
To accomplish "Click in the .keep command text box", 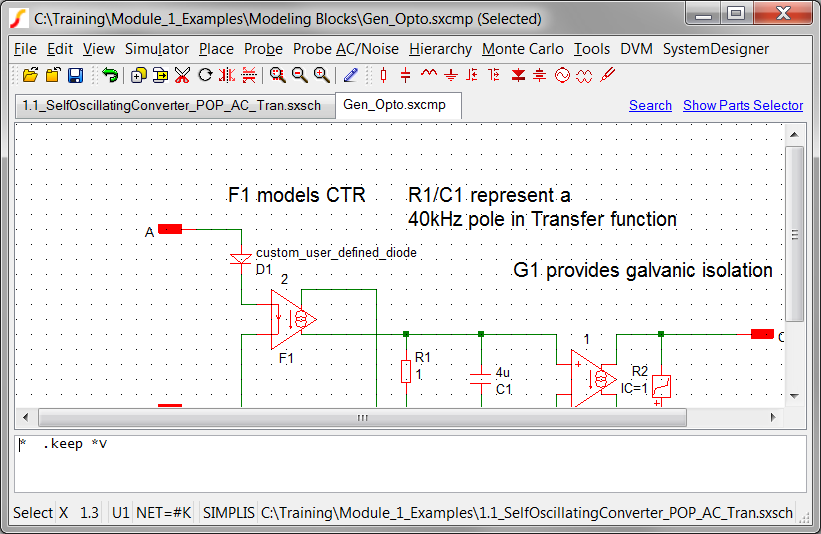I will (x=400, y=463).
